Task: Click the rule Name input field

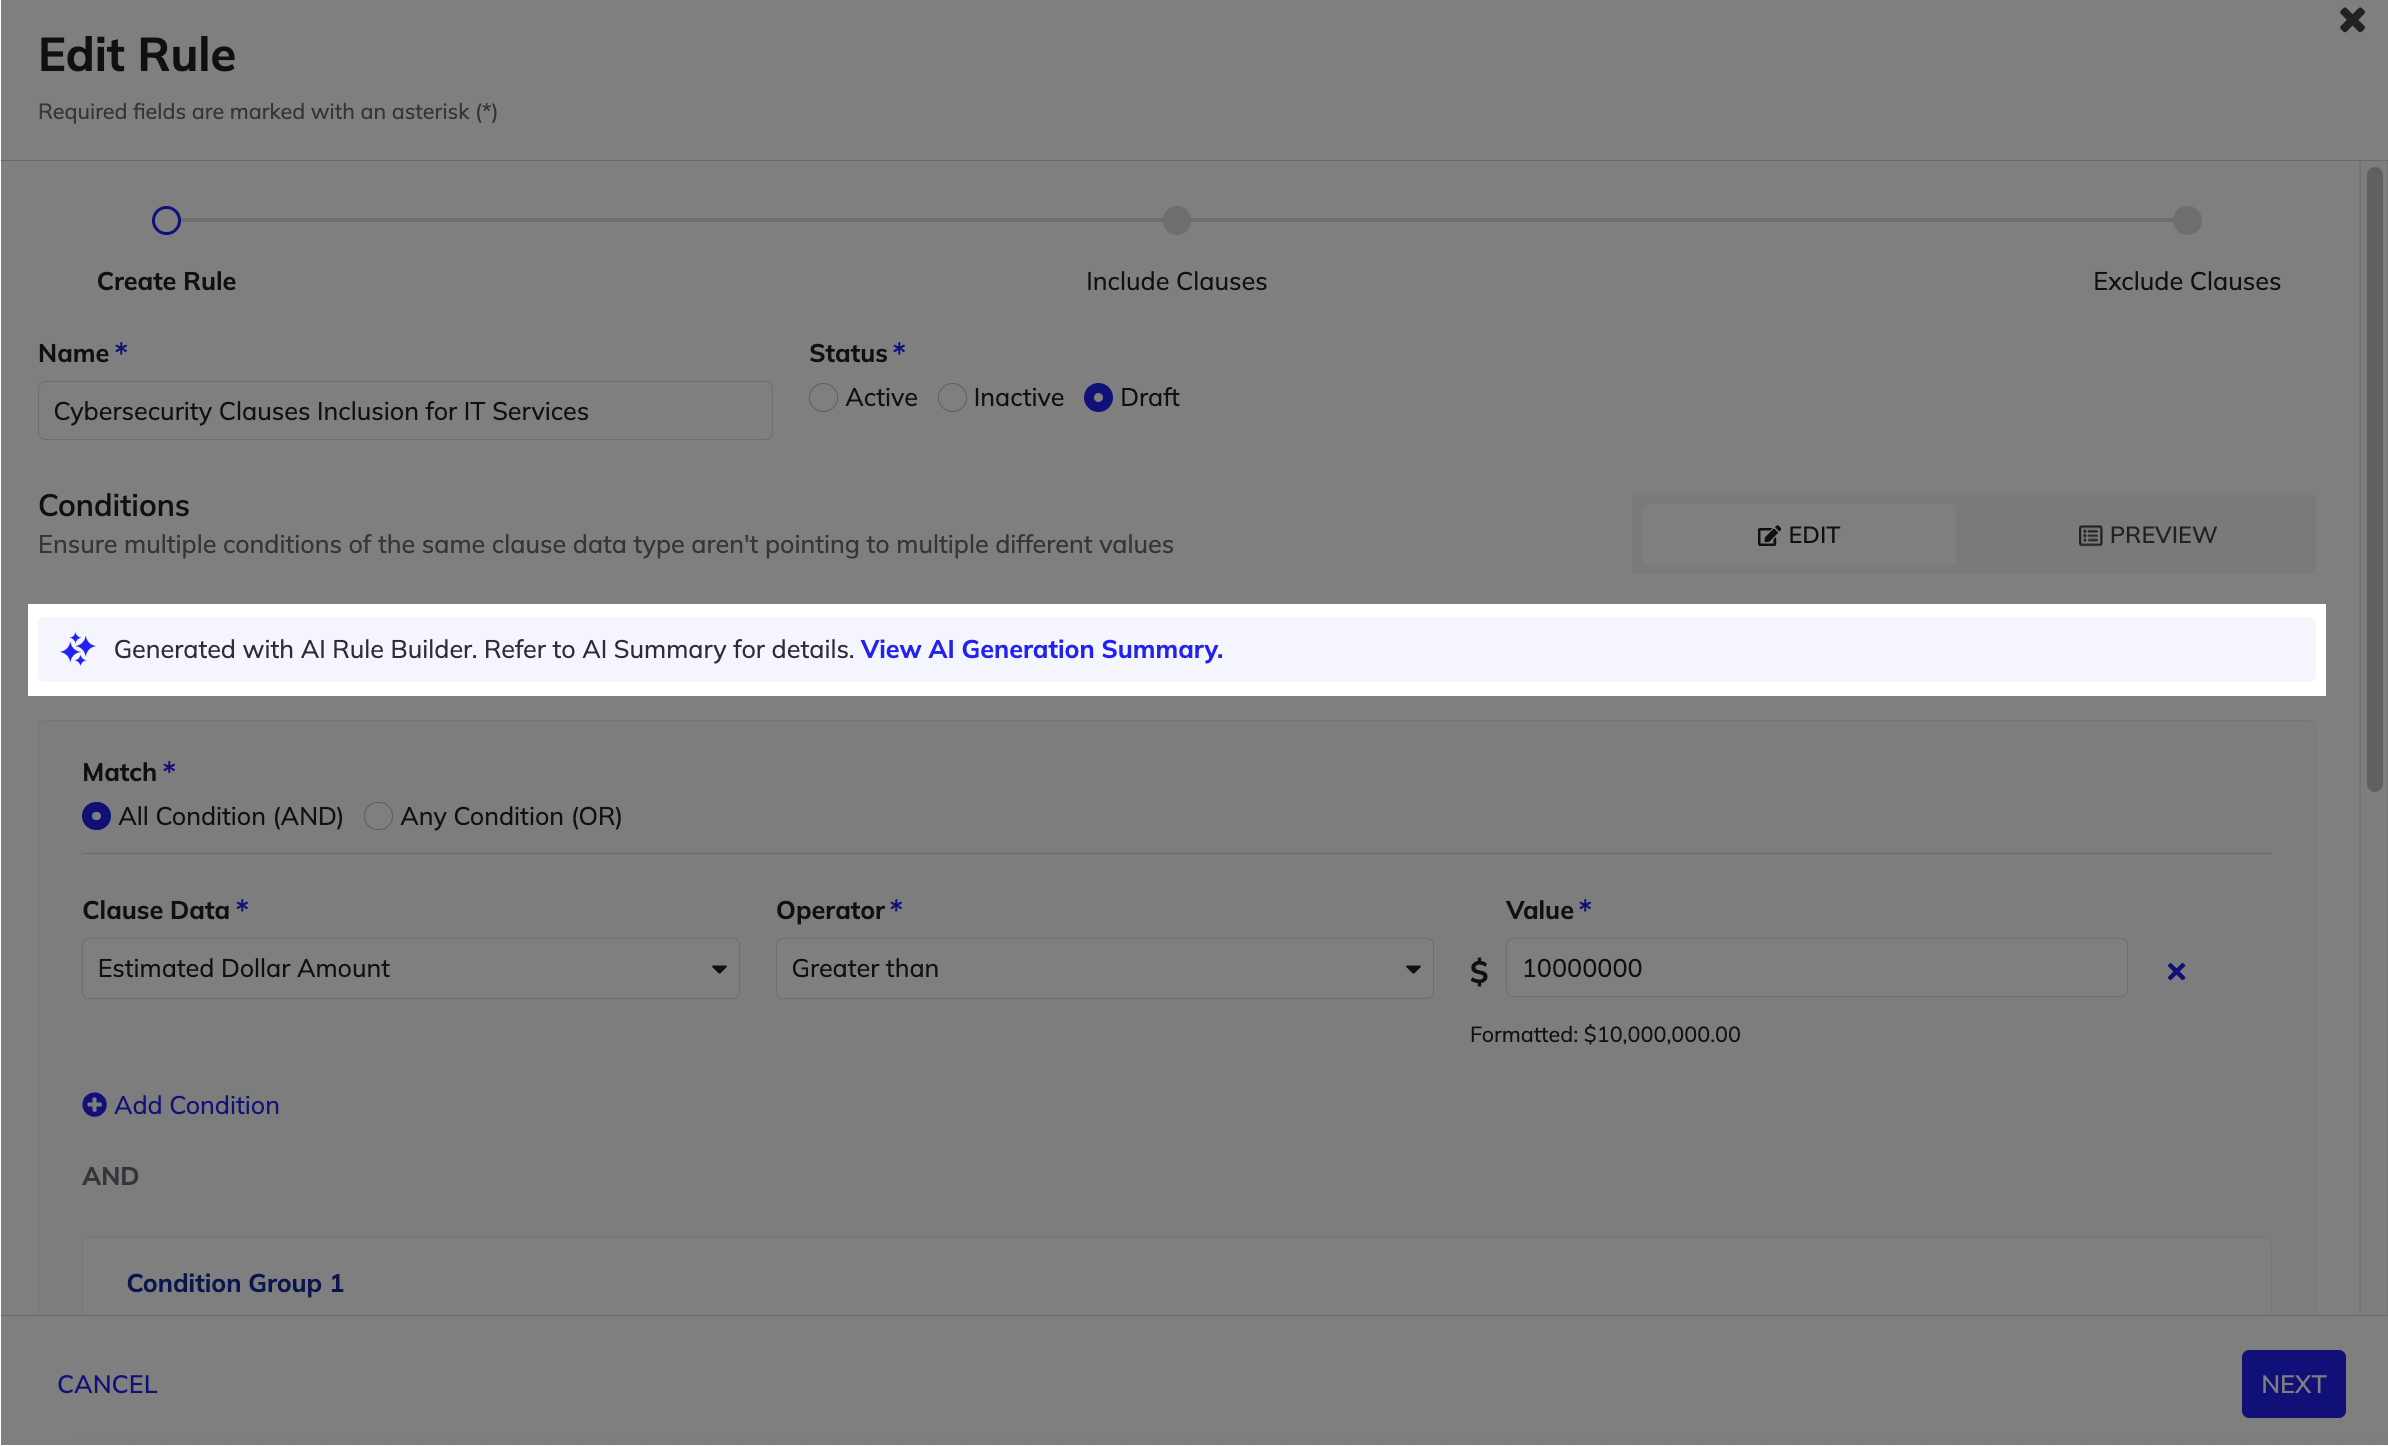Action: point(405,411)
